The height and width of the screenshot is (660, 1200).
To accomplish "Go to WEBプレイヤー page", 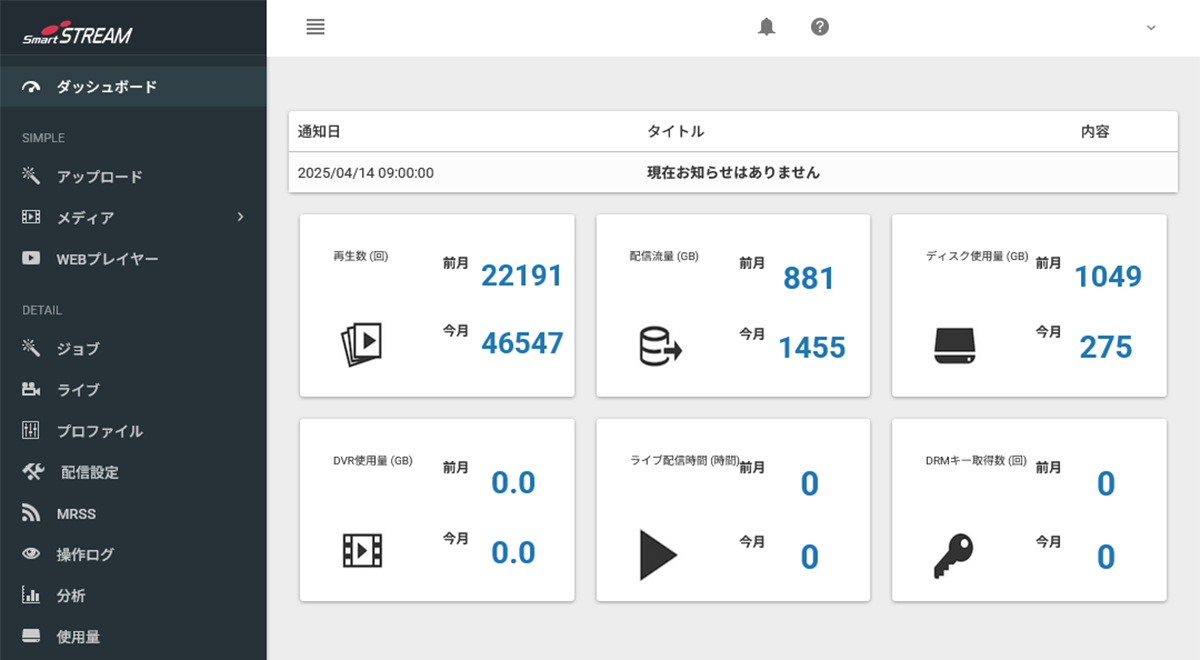I will click(107, 259).
